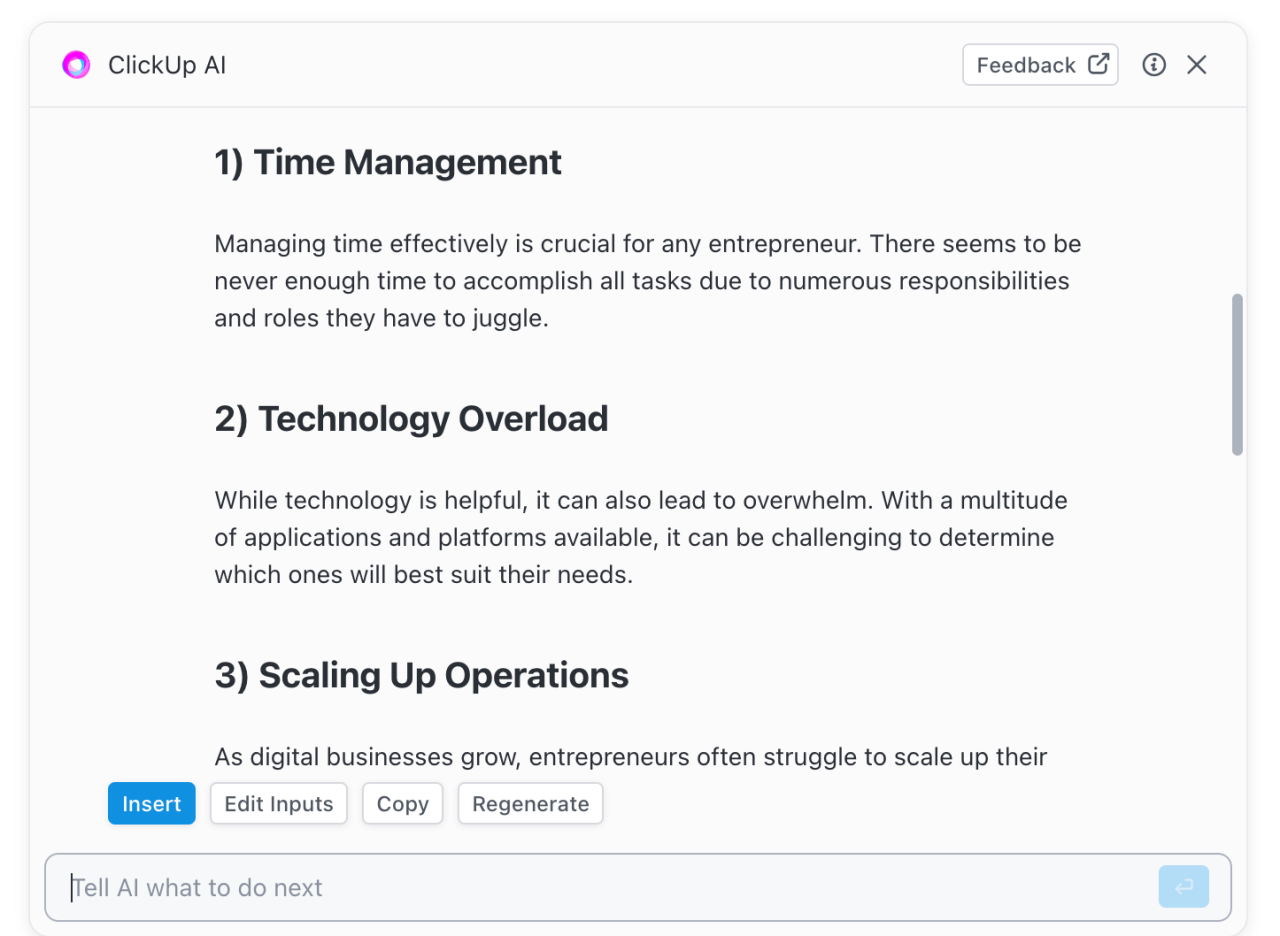The width and height of the screenshot is (1280, 936).
Task: Click the ClickUp AI logo icon
Action: pyautogui.click(x=76, y=65)
